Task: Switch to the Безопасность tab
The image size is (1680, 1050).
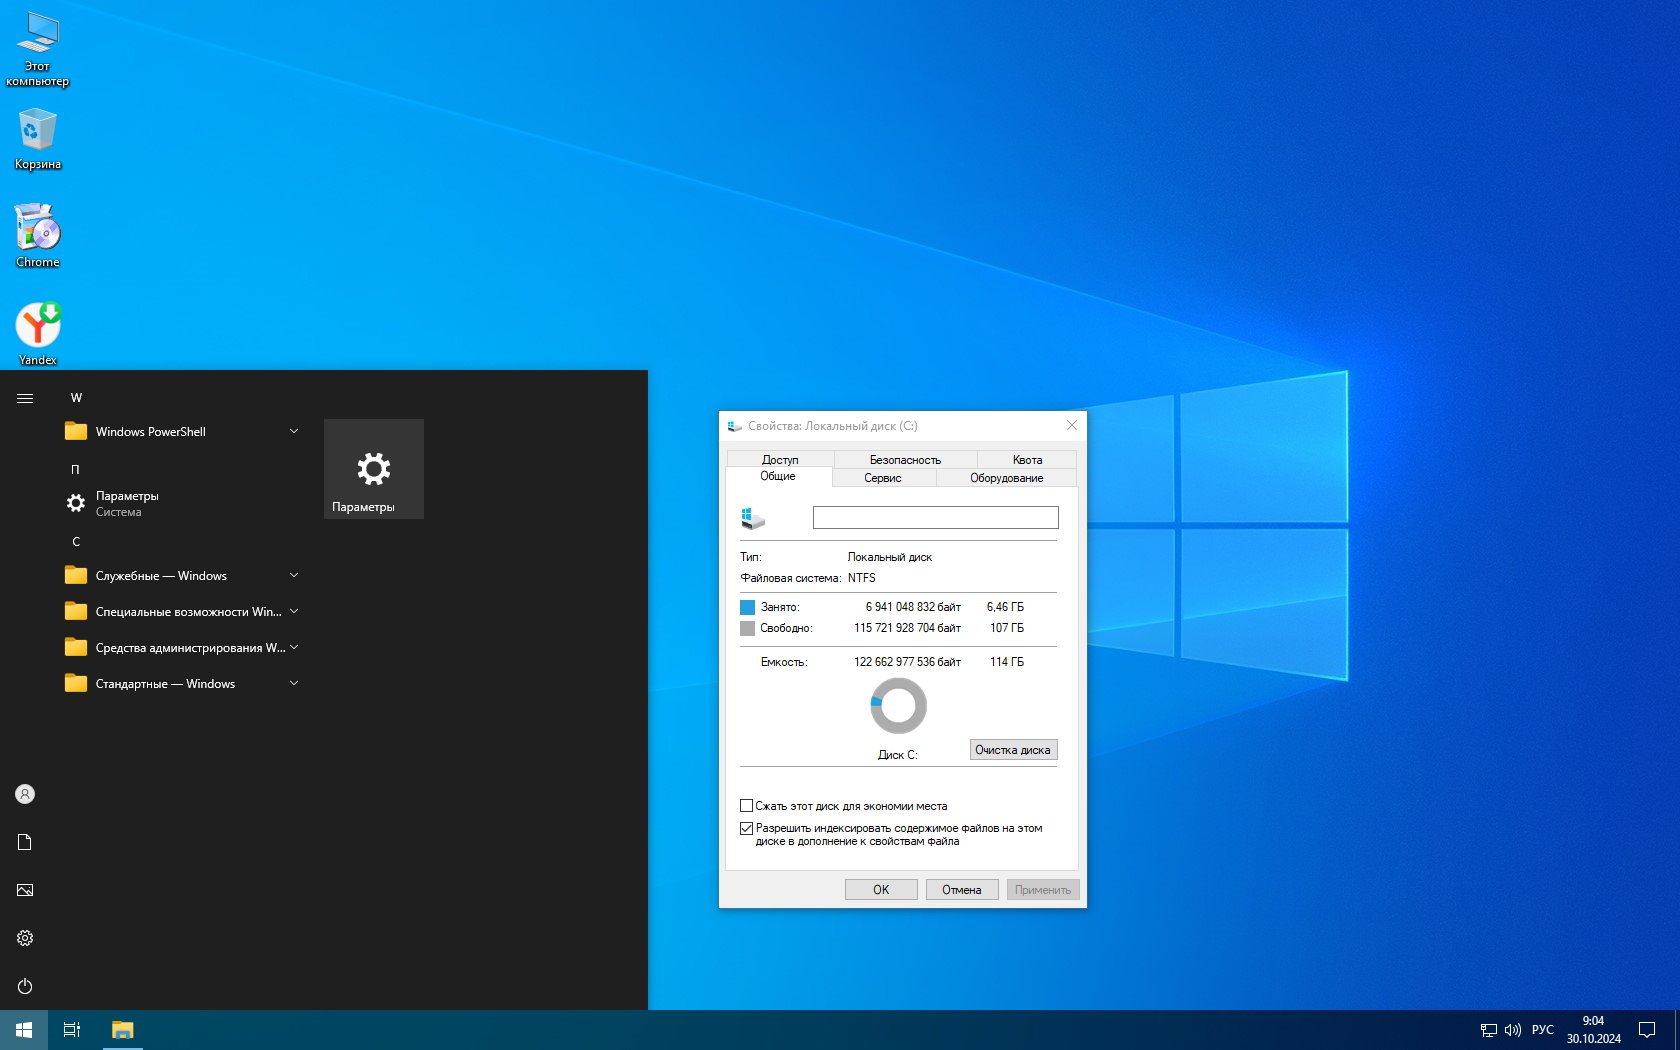Action: [905, 460]
